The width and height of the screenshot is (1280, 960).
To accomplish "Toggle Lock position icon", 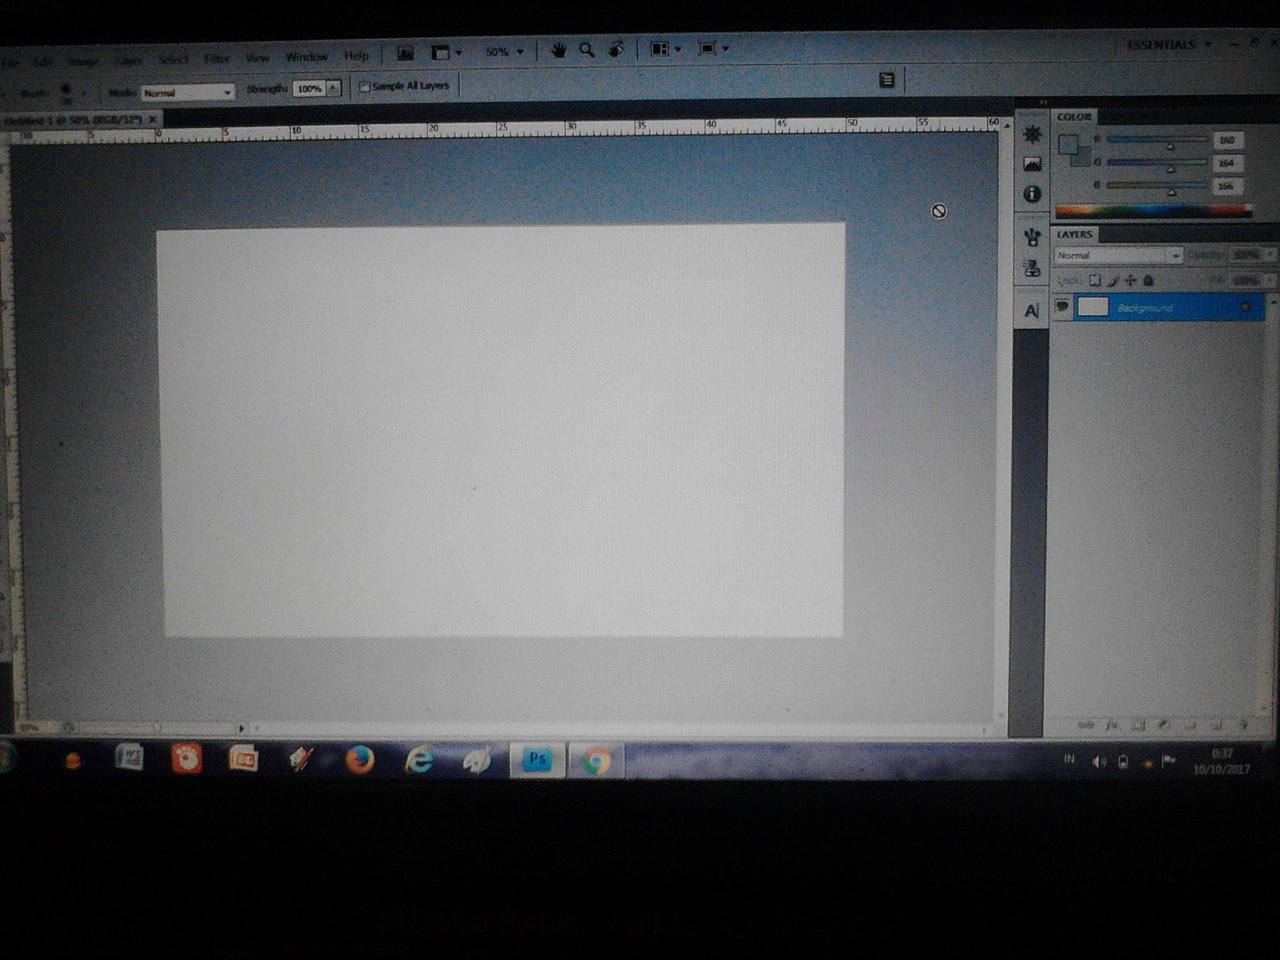I will [x=1130, y=281].
